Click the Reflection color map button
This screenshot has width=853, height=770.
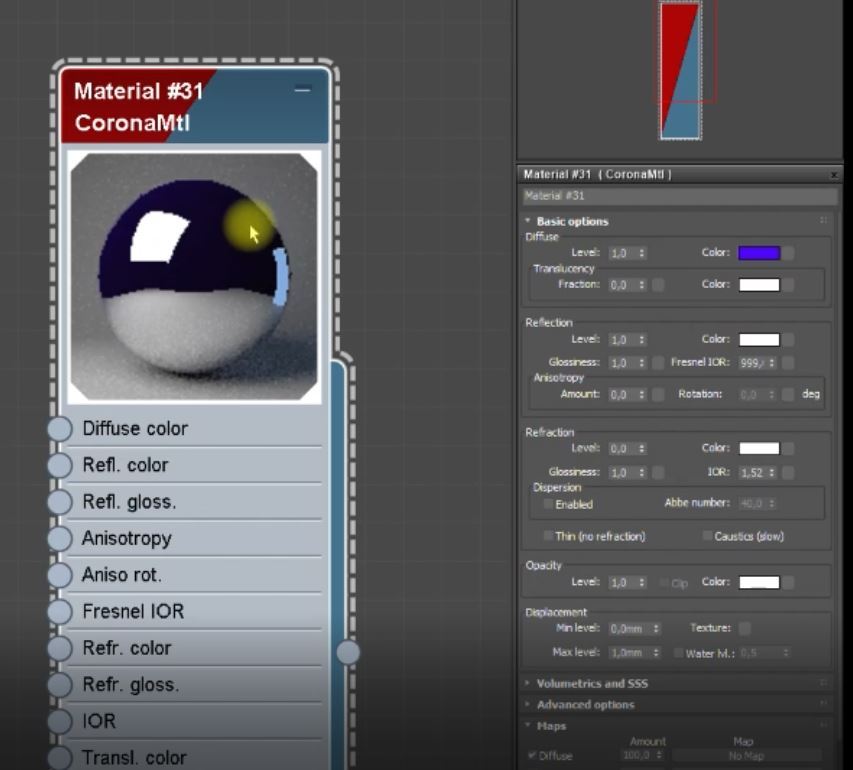[x=789, y=340]
